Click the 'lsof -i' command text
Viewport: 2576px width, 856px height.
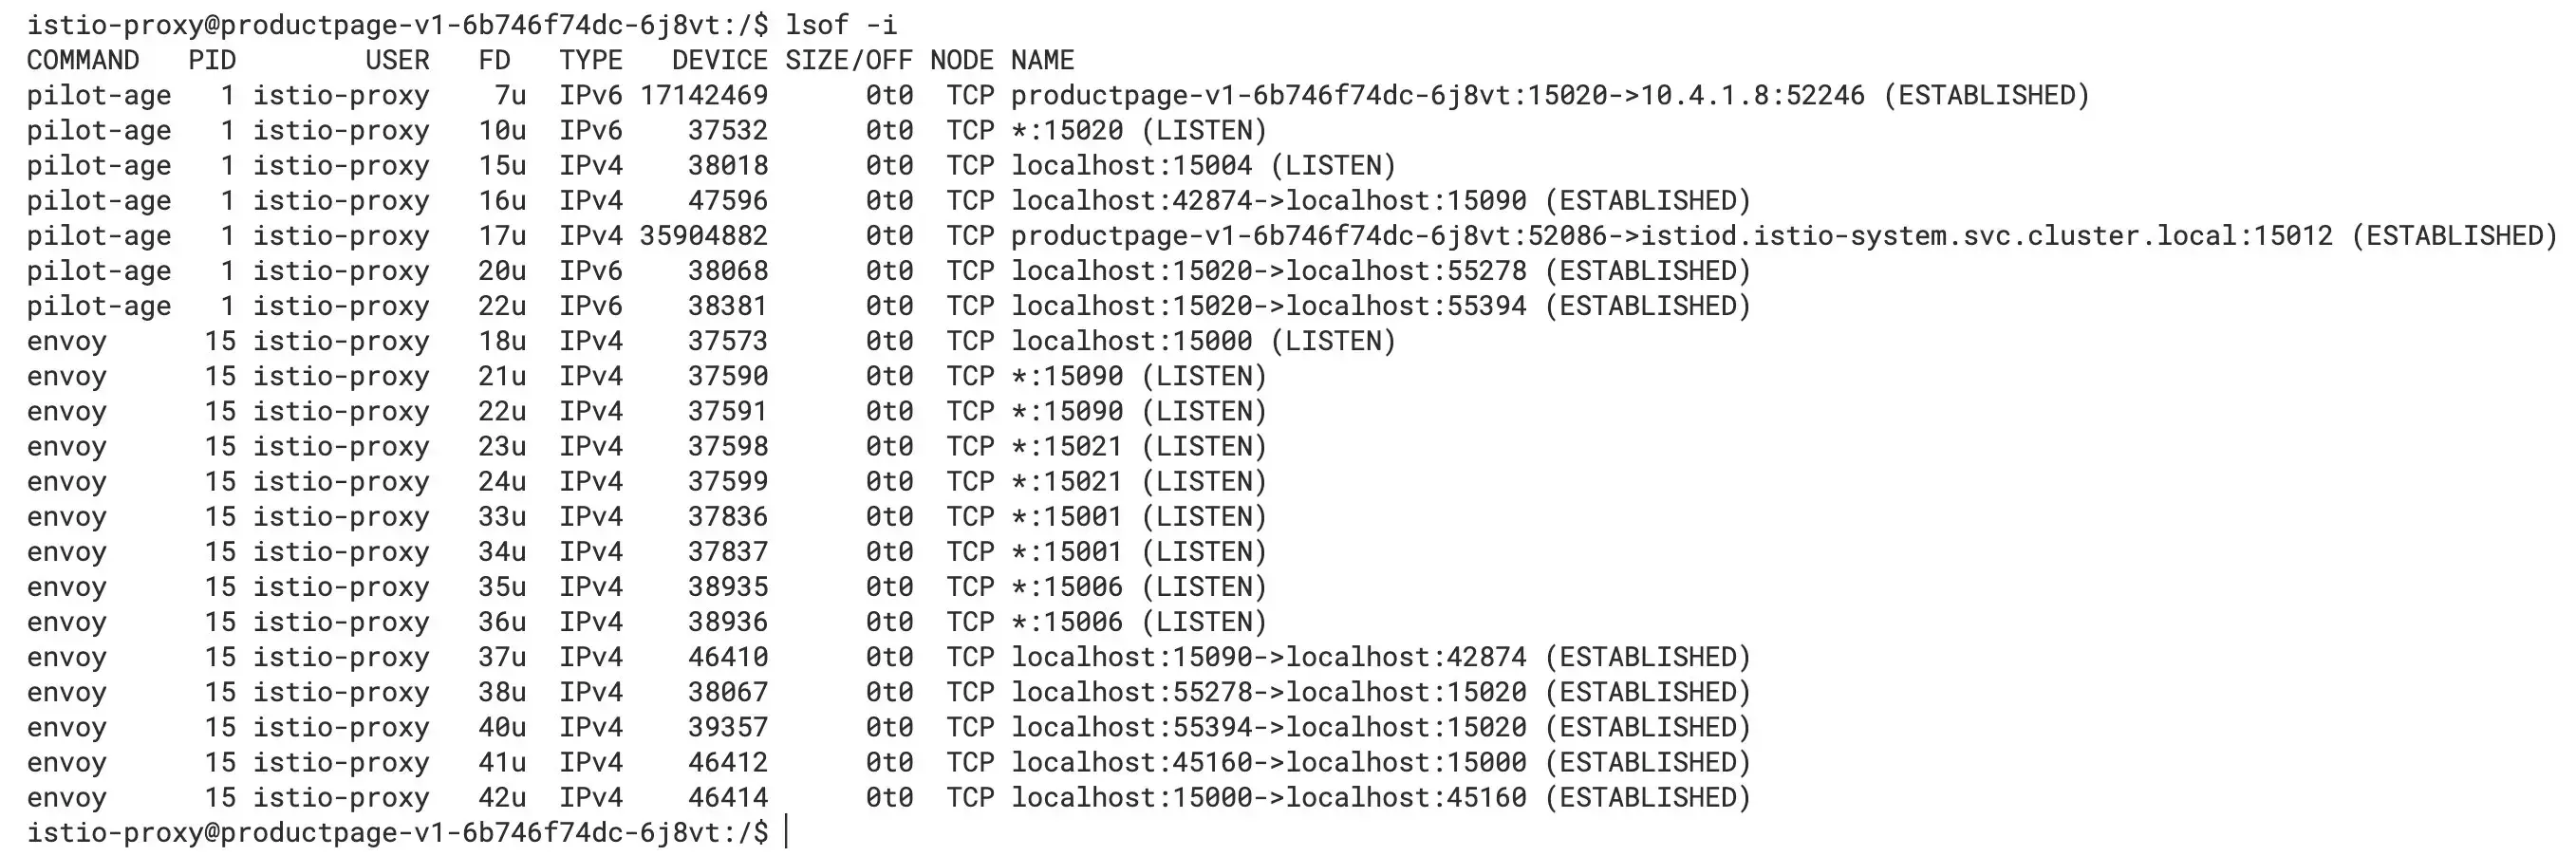(841, 25)
